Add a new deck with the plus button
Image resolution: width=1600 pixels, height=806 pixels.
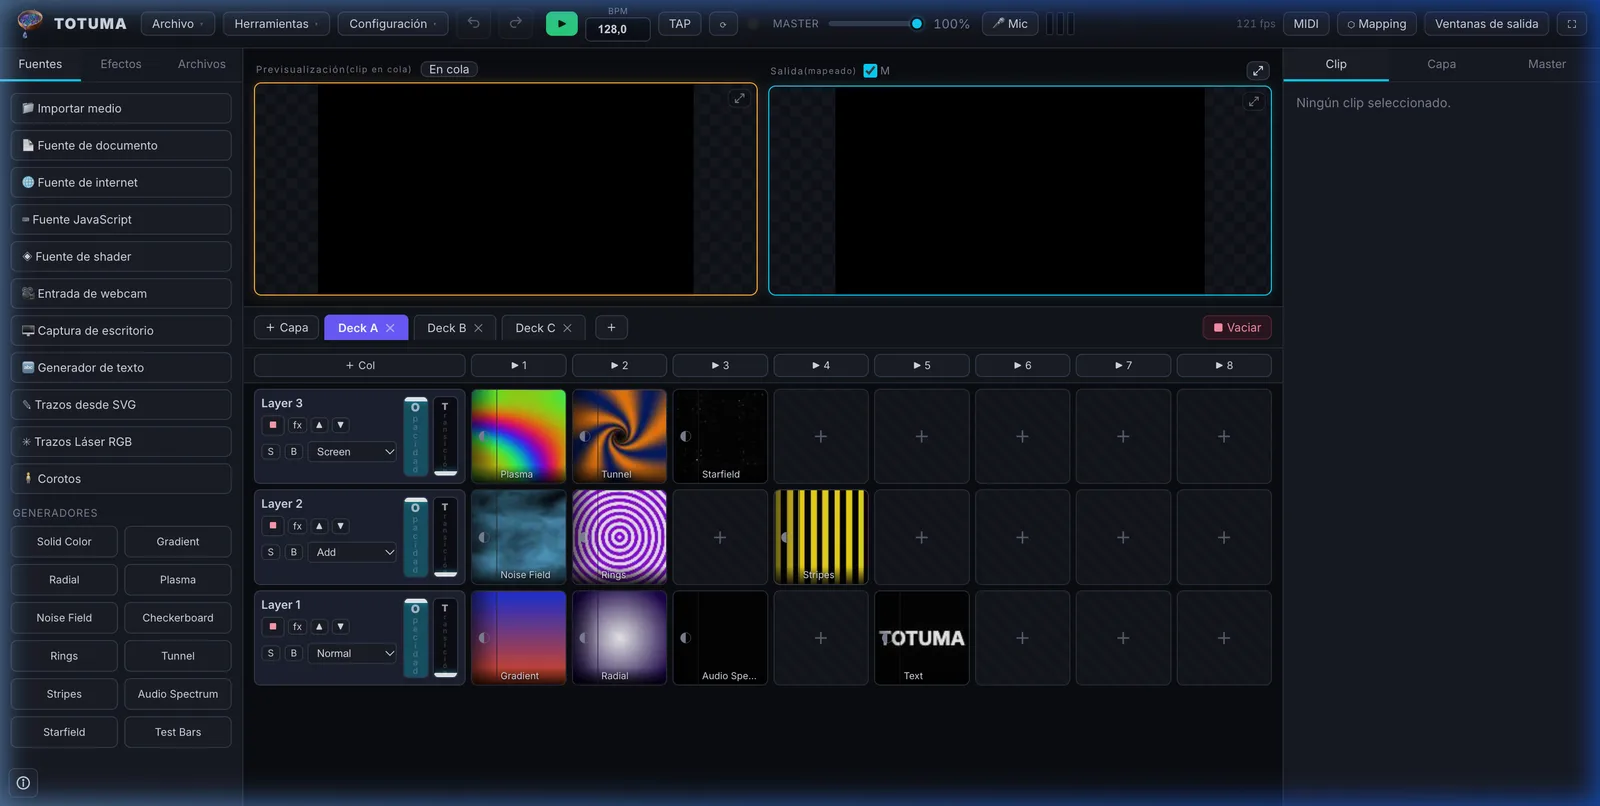[x=611, y=327]
